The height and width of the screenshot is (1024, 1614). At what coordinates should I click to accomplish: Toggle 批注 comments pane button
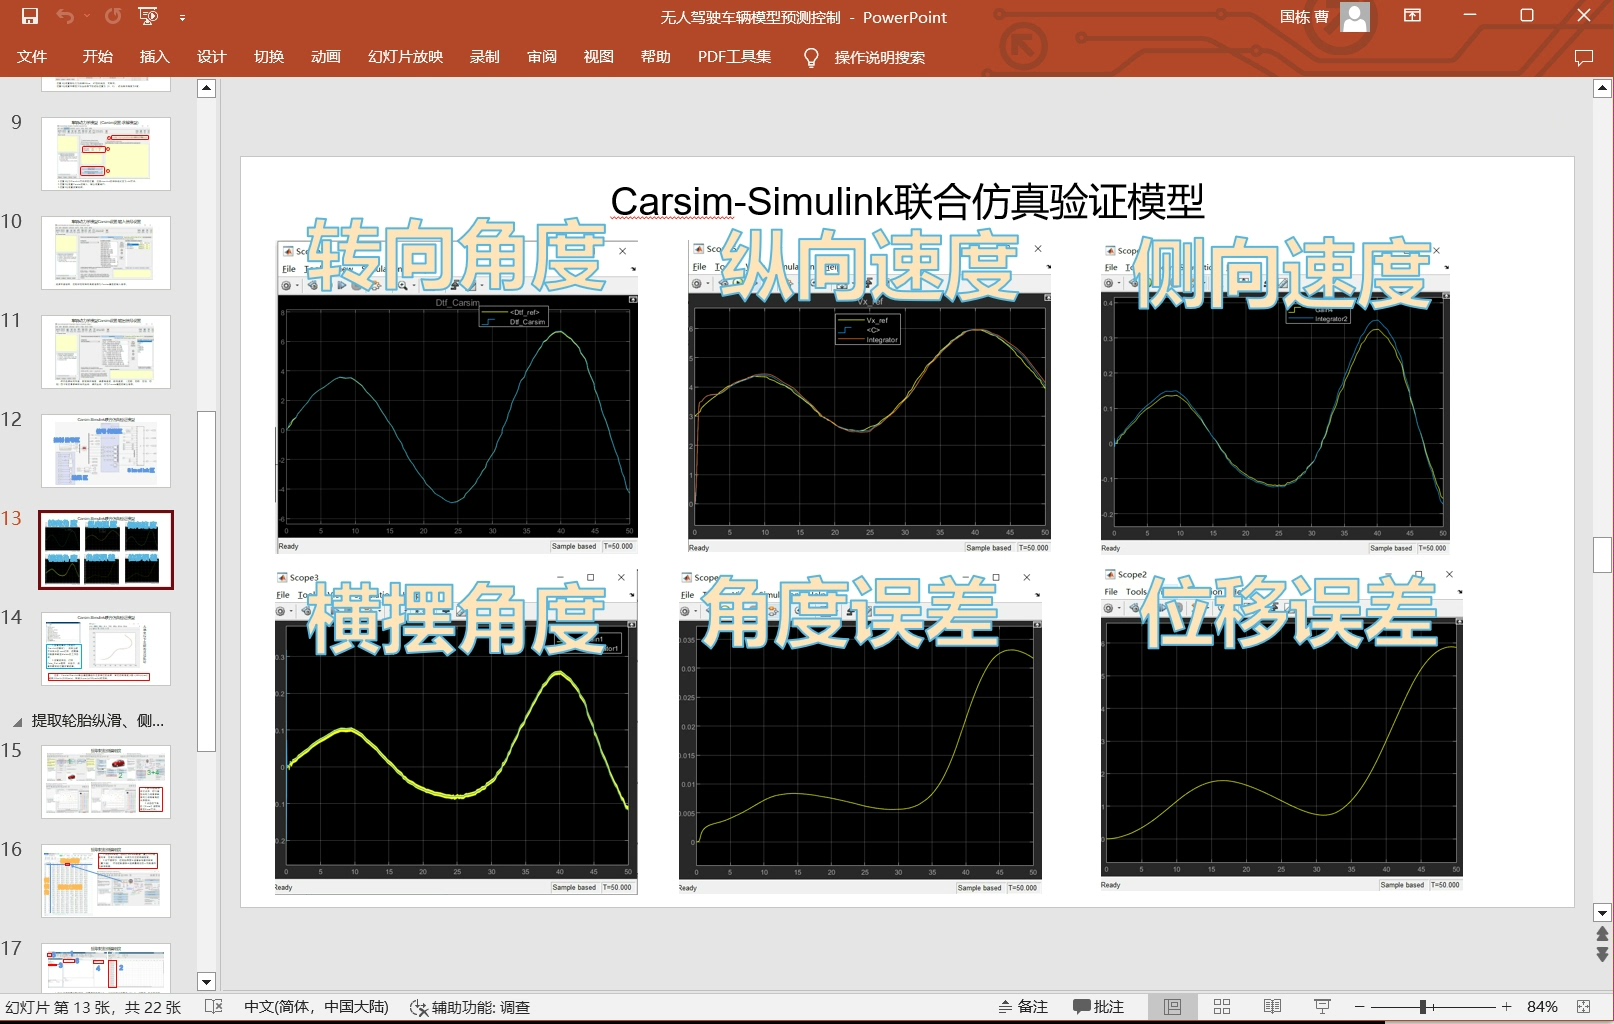click(x=1098, y=1007)
